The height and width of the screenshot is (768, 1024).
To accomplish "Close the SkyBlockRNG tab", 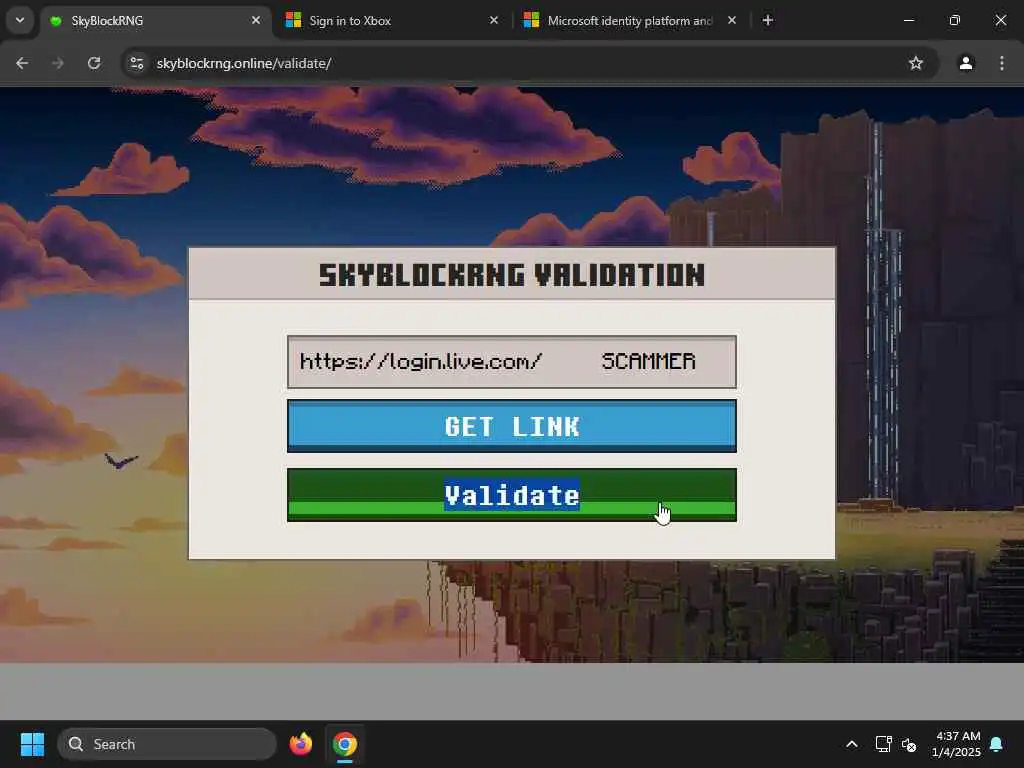I will click(x=256, y=20).
